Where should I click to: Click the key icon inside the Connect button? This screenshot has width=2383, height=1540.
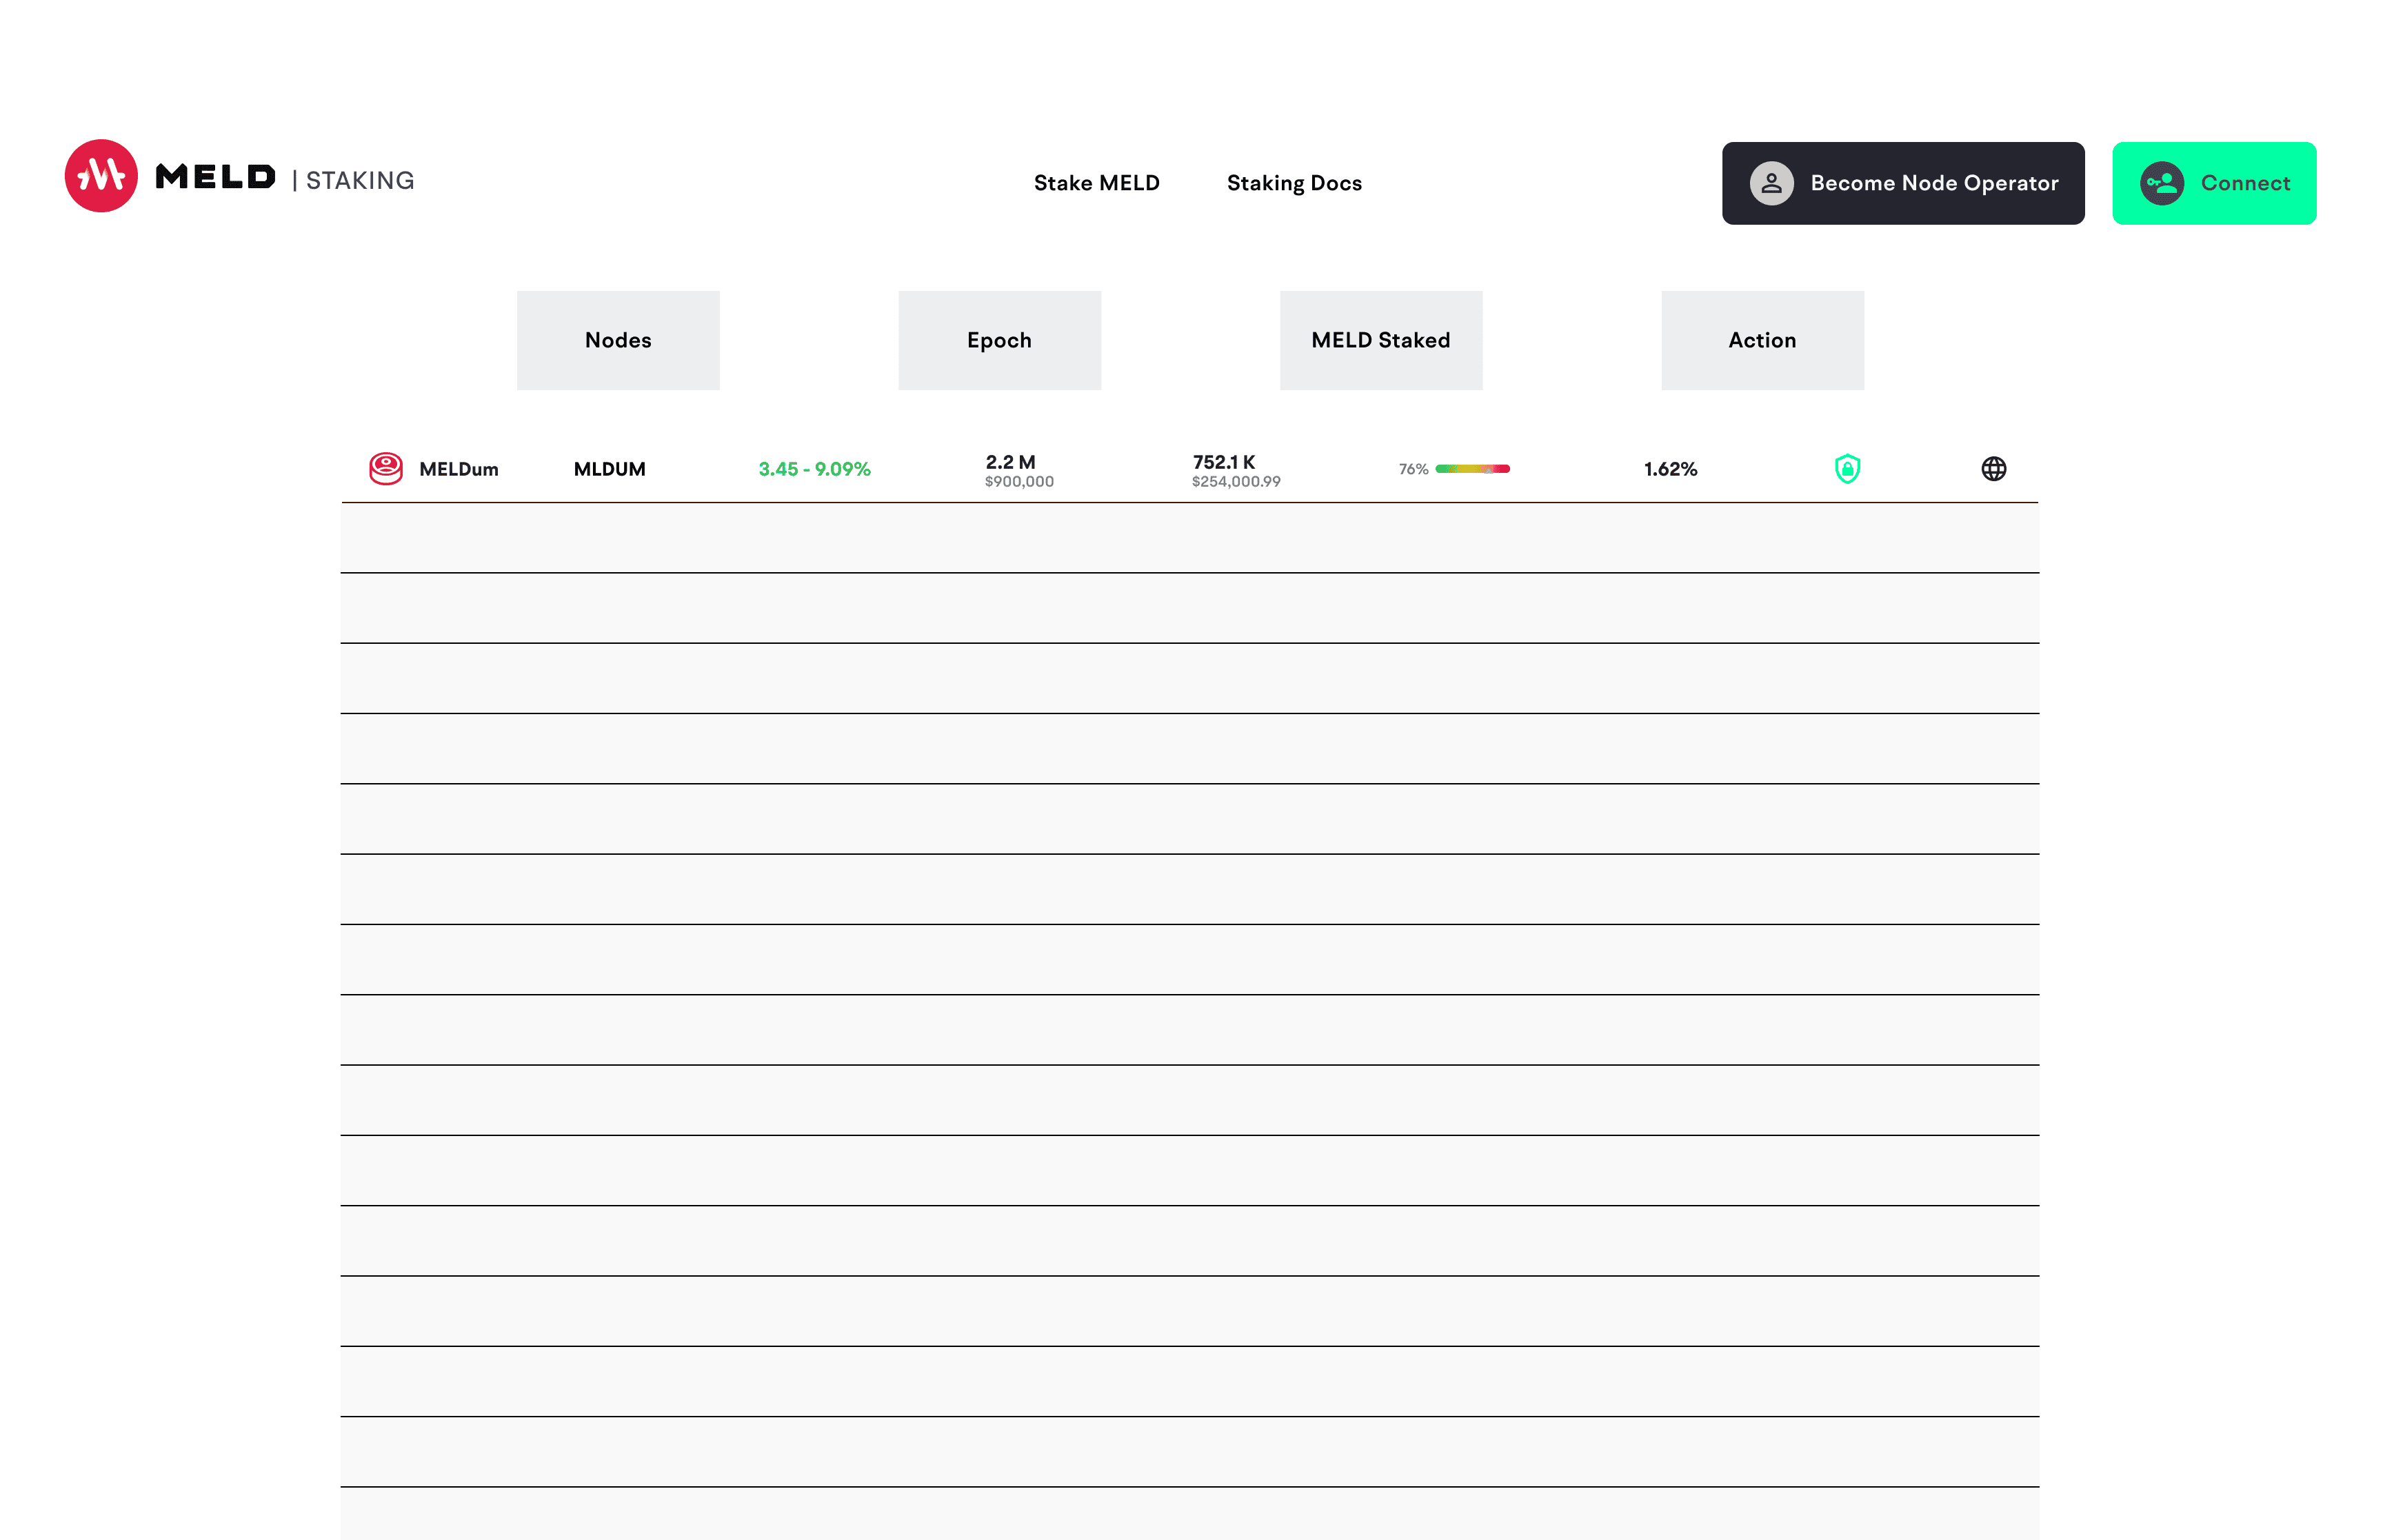[x=2162, y=182]
